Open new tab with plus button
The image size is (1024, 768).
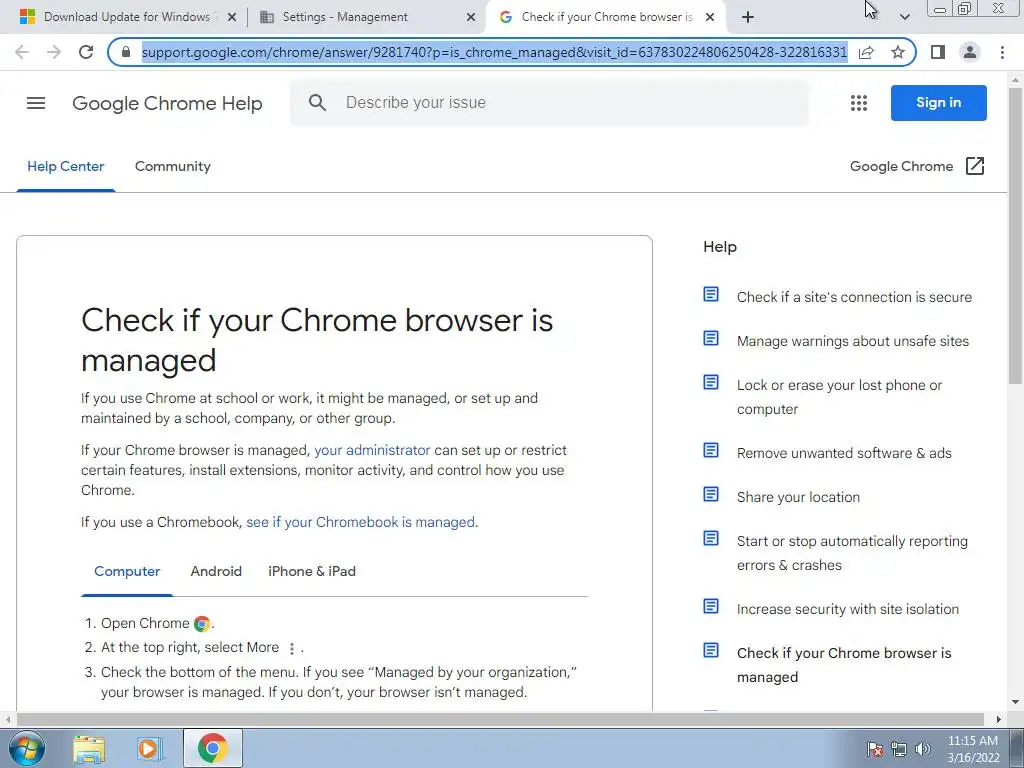748,17
